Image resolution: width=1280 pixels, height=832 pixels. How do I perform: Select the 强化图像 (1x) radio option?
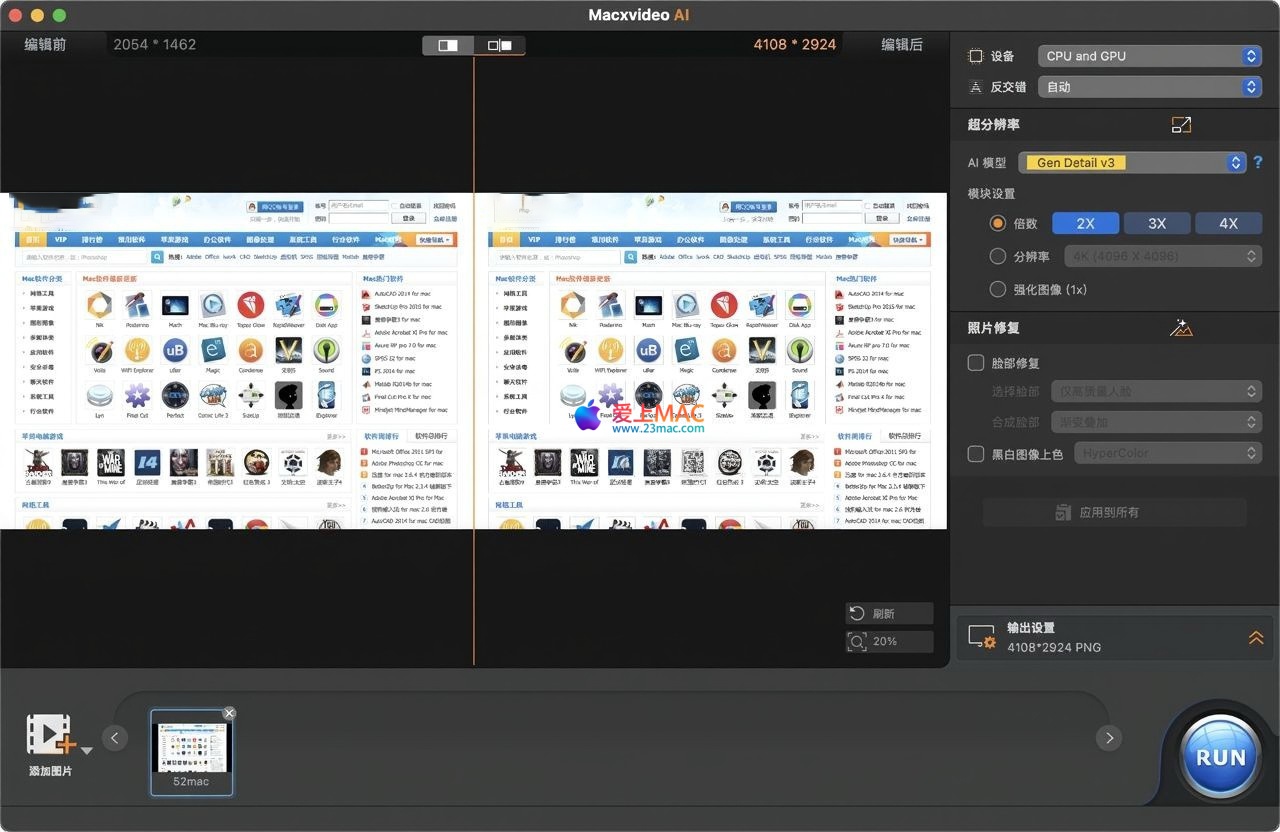tap(997, 289)
